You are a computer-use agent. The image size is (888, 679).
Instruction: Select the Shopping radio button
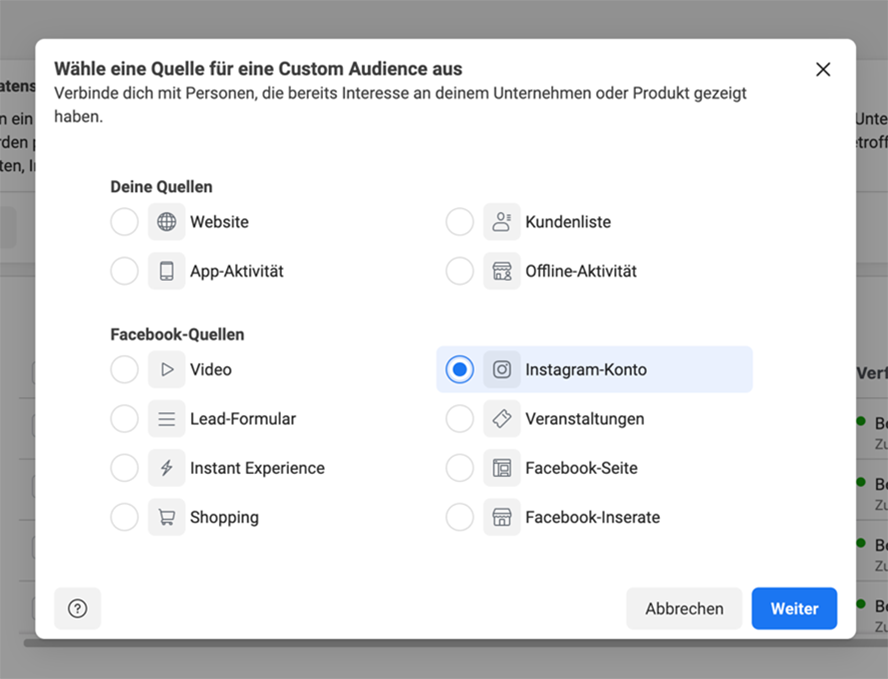[125, 518]
